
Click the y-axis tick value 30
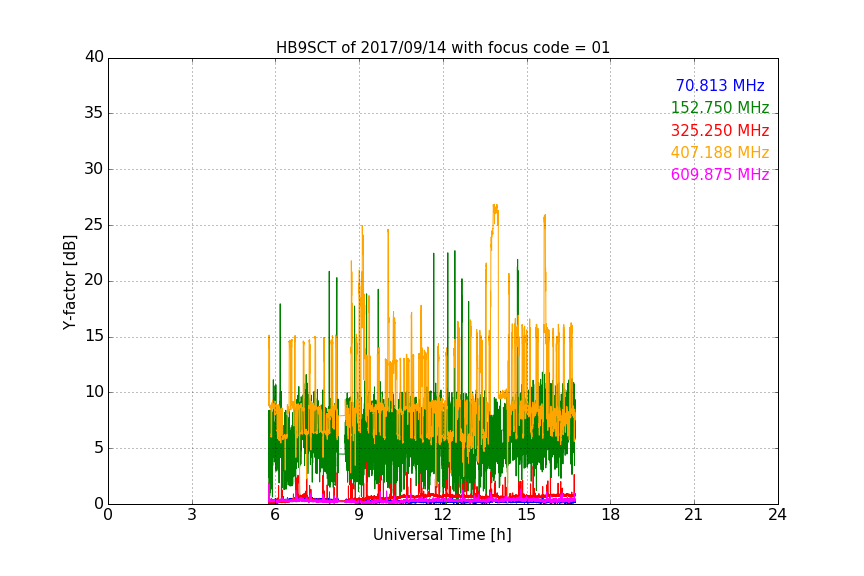click(x=94, y=169)
